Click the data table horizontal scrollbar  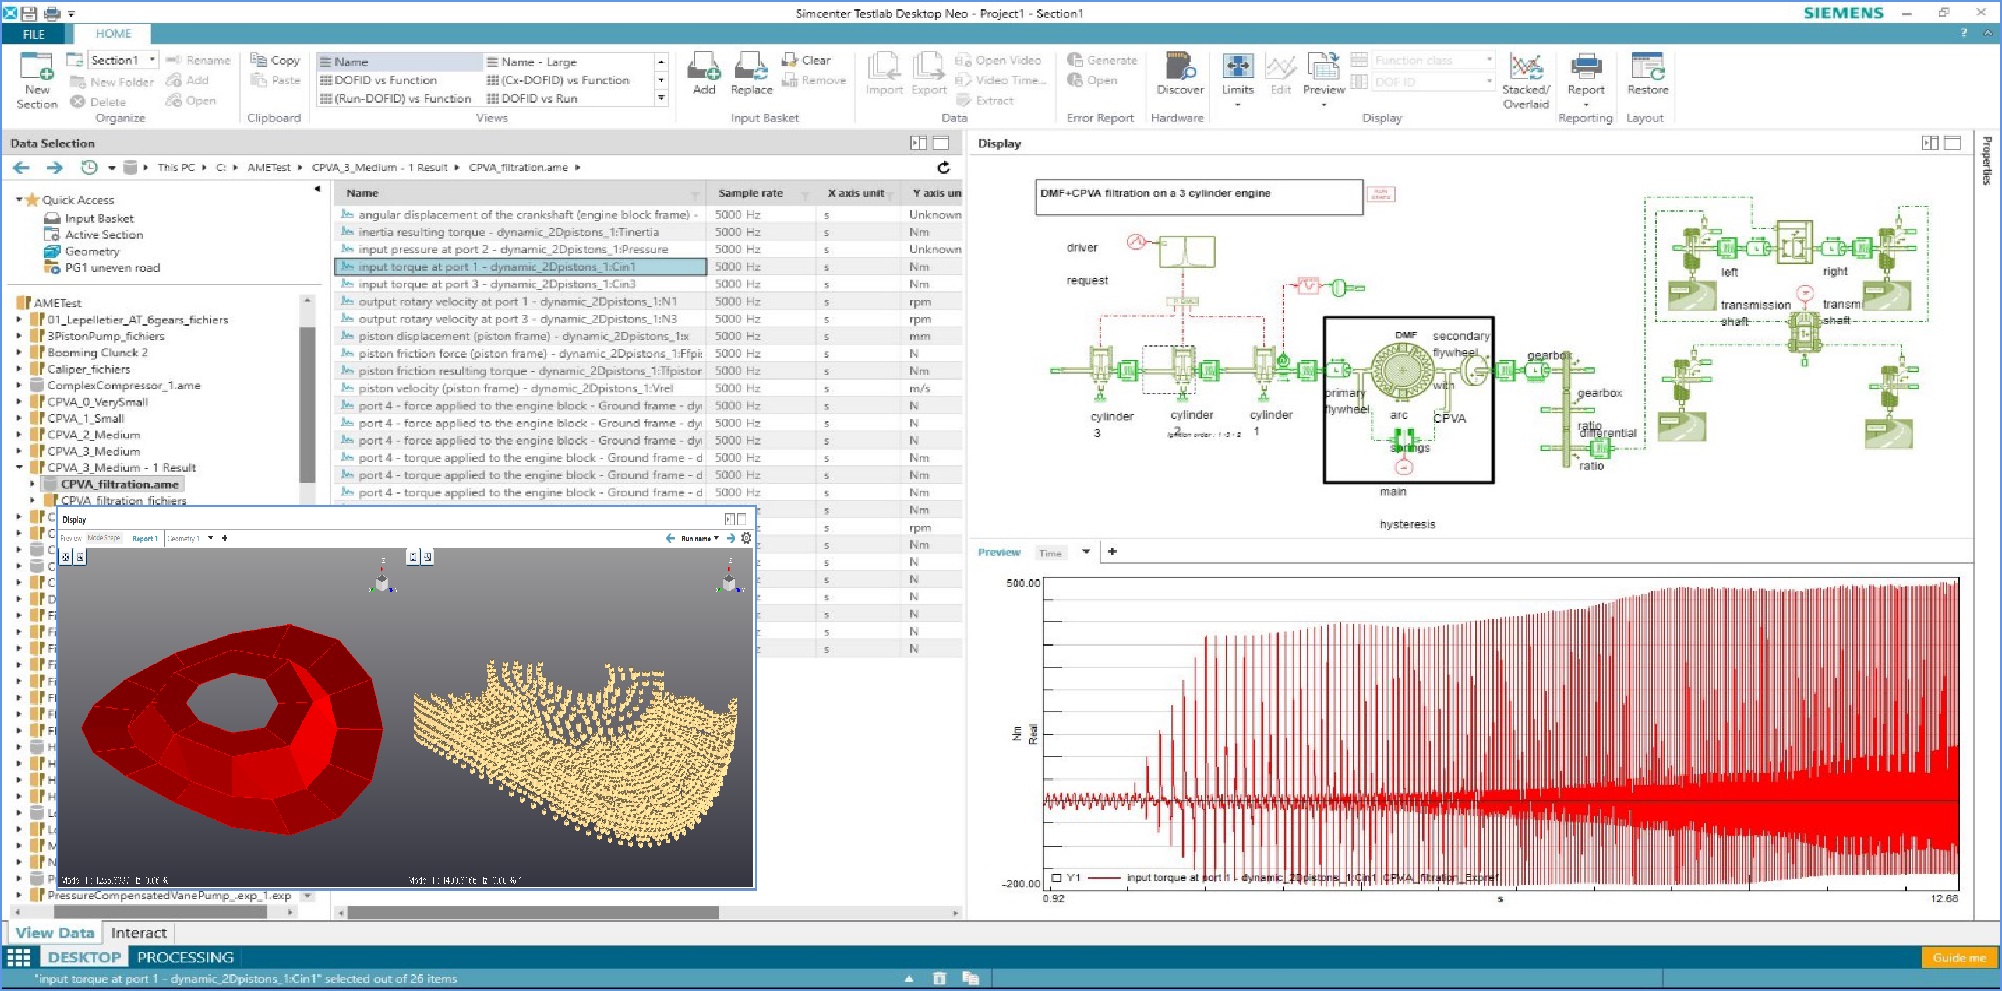[x=532, y=913]
